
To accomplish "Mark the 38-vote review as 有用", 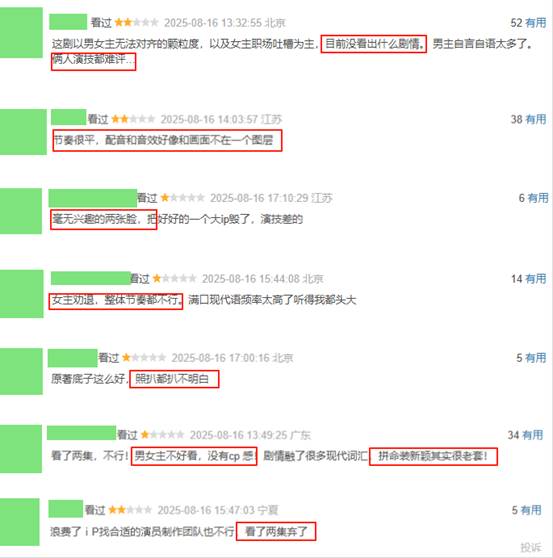I will (x=536, y=119).
